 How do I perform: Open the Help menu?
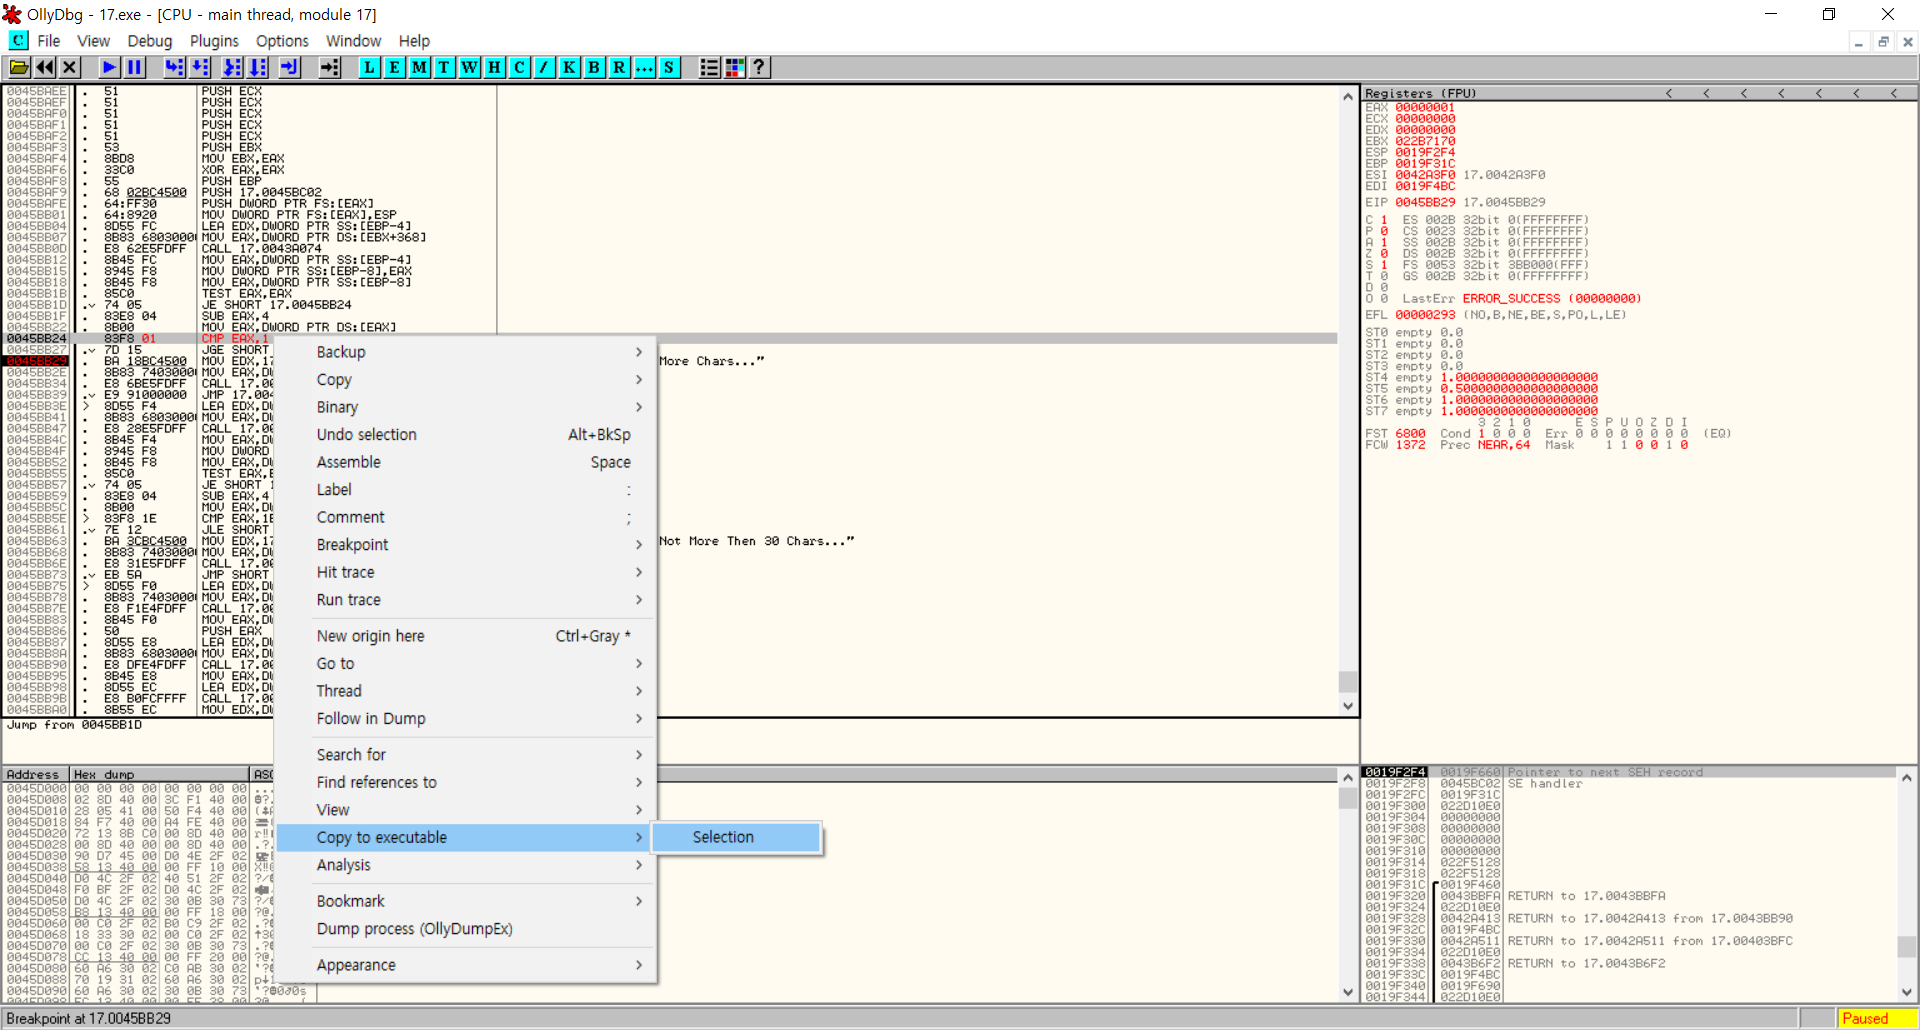point(414,41)
